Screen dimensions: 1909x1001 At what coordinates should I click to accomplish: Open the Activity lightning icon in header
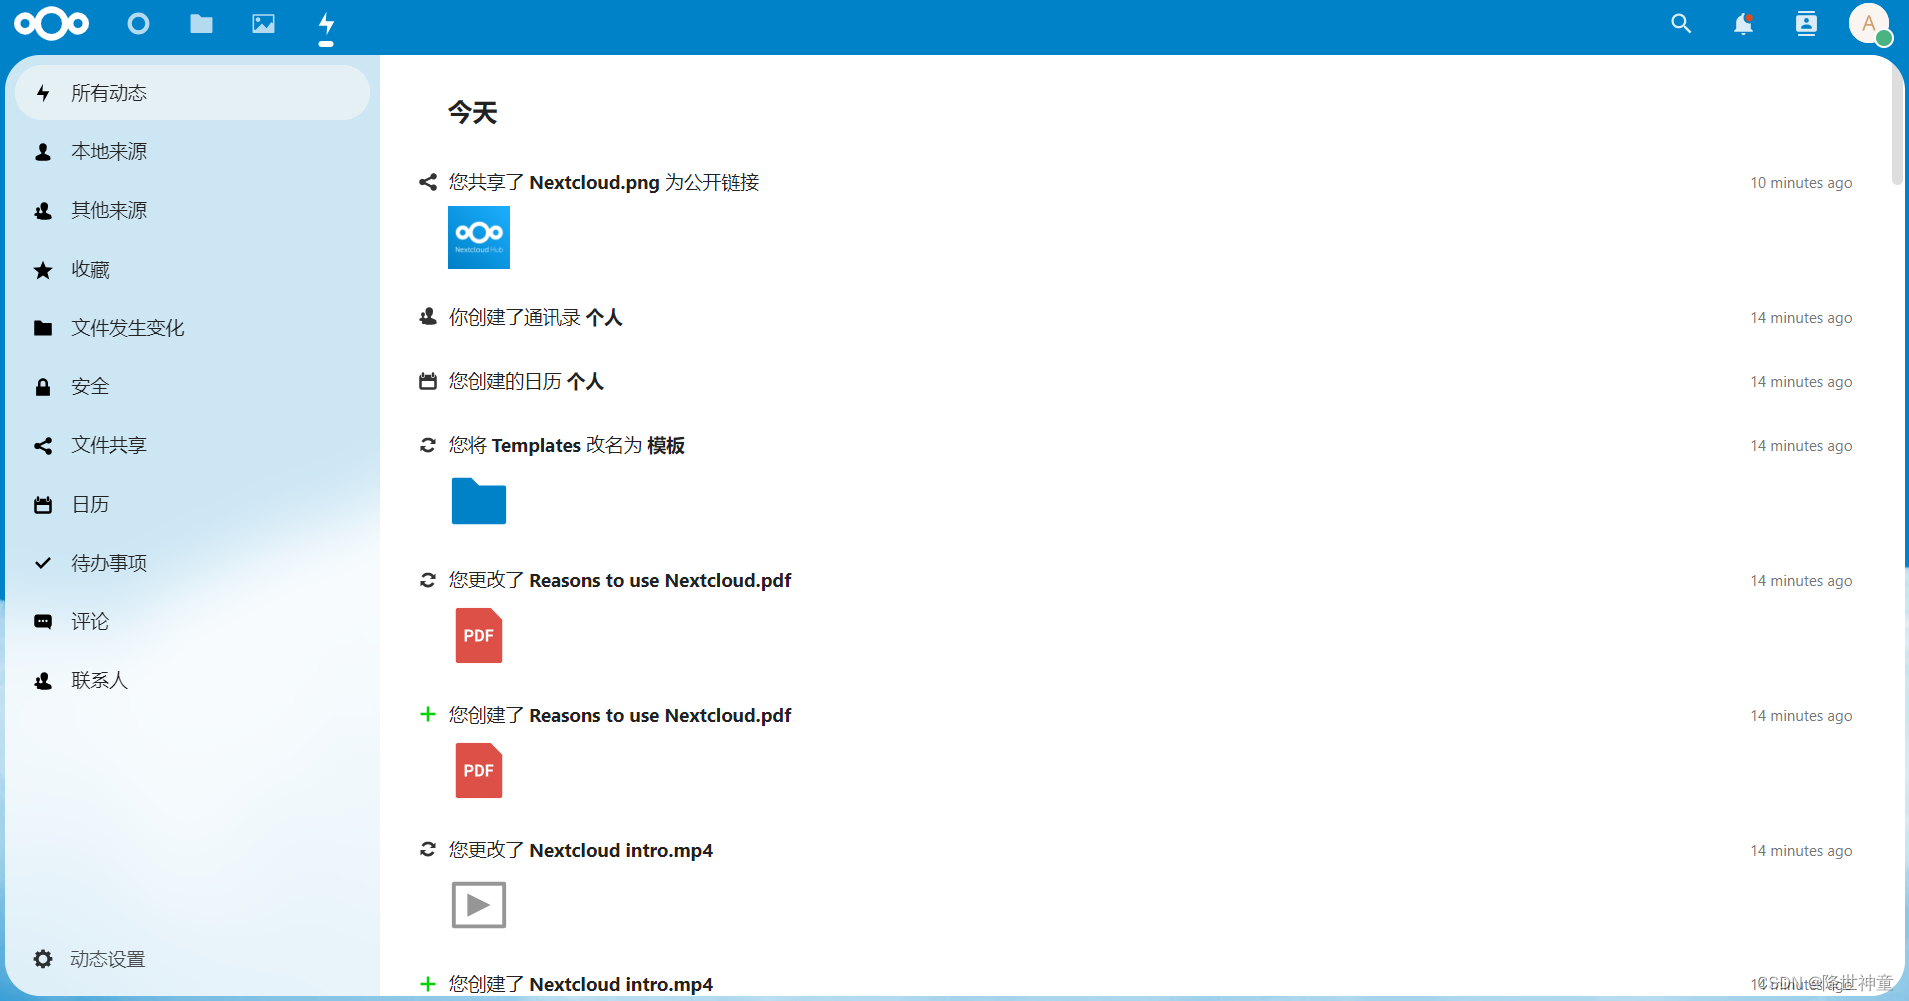[x=326, y=23]
